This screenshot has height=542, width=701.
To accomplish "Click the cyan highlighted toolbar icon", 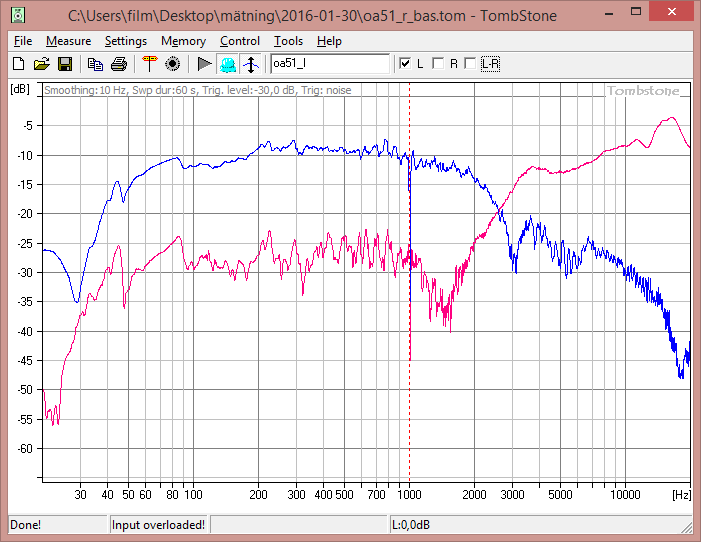I will click(227, 64).
